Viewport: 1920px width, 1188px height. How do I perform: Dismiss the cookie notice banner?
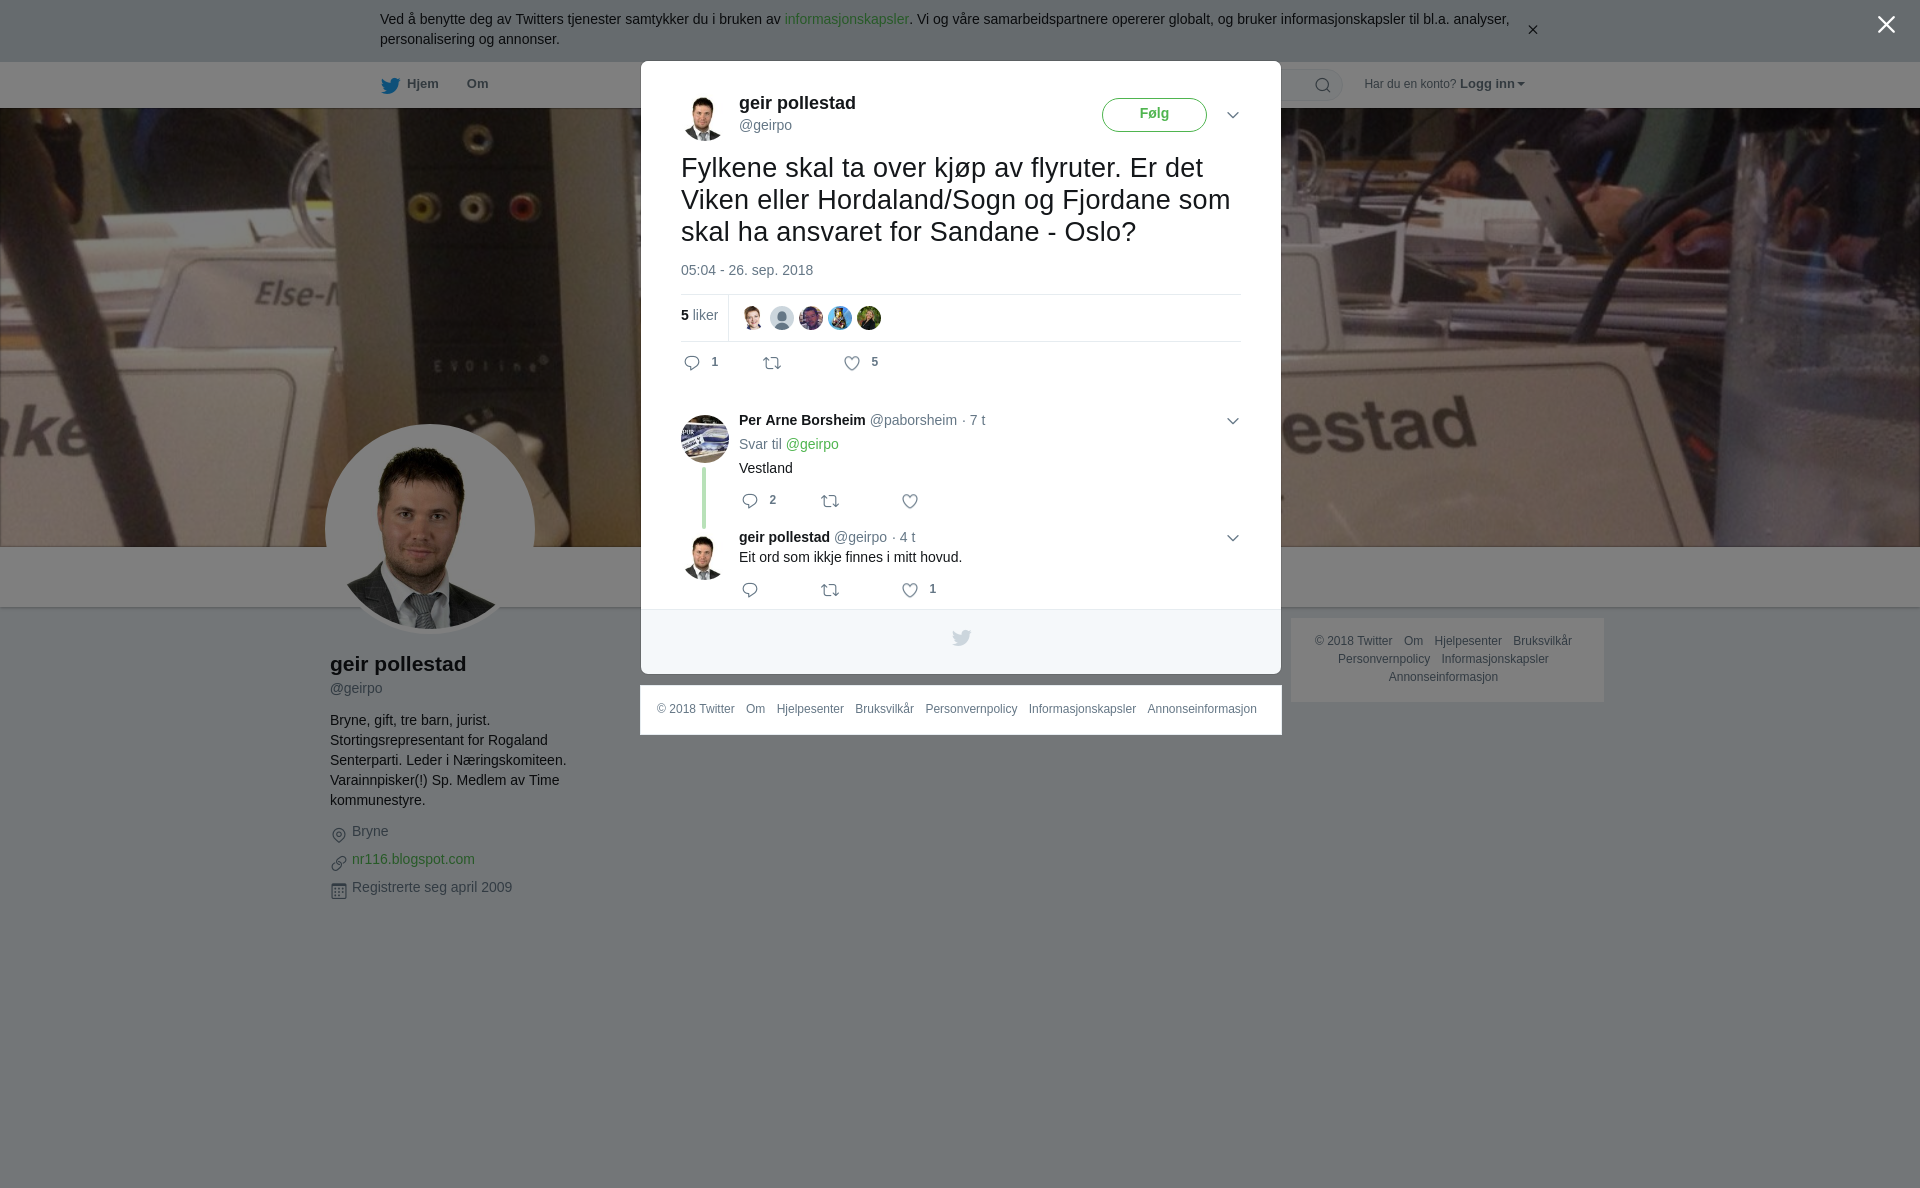tap(1532, 30)
